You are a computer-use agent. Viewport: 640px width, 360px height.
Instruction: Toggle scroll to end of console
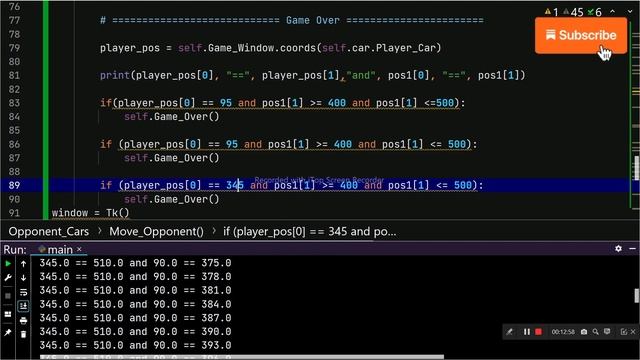point(23,306)
